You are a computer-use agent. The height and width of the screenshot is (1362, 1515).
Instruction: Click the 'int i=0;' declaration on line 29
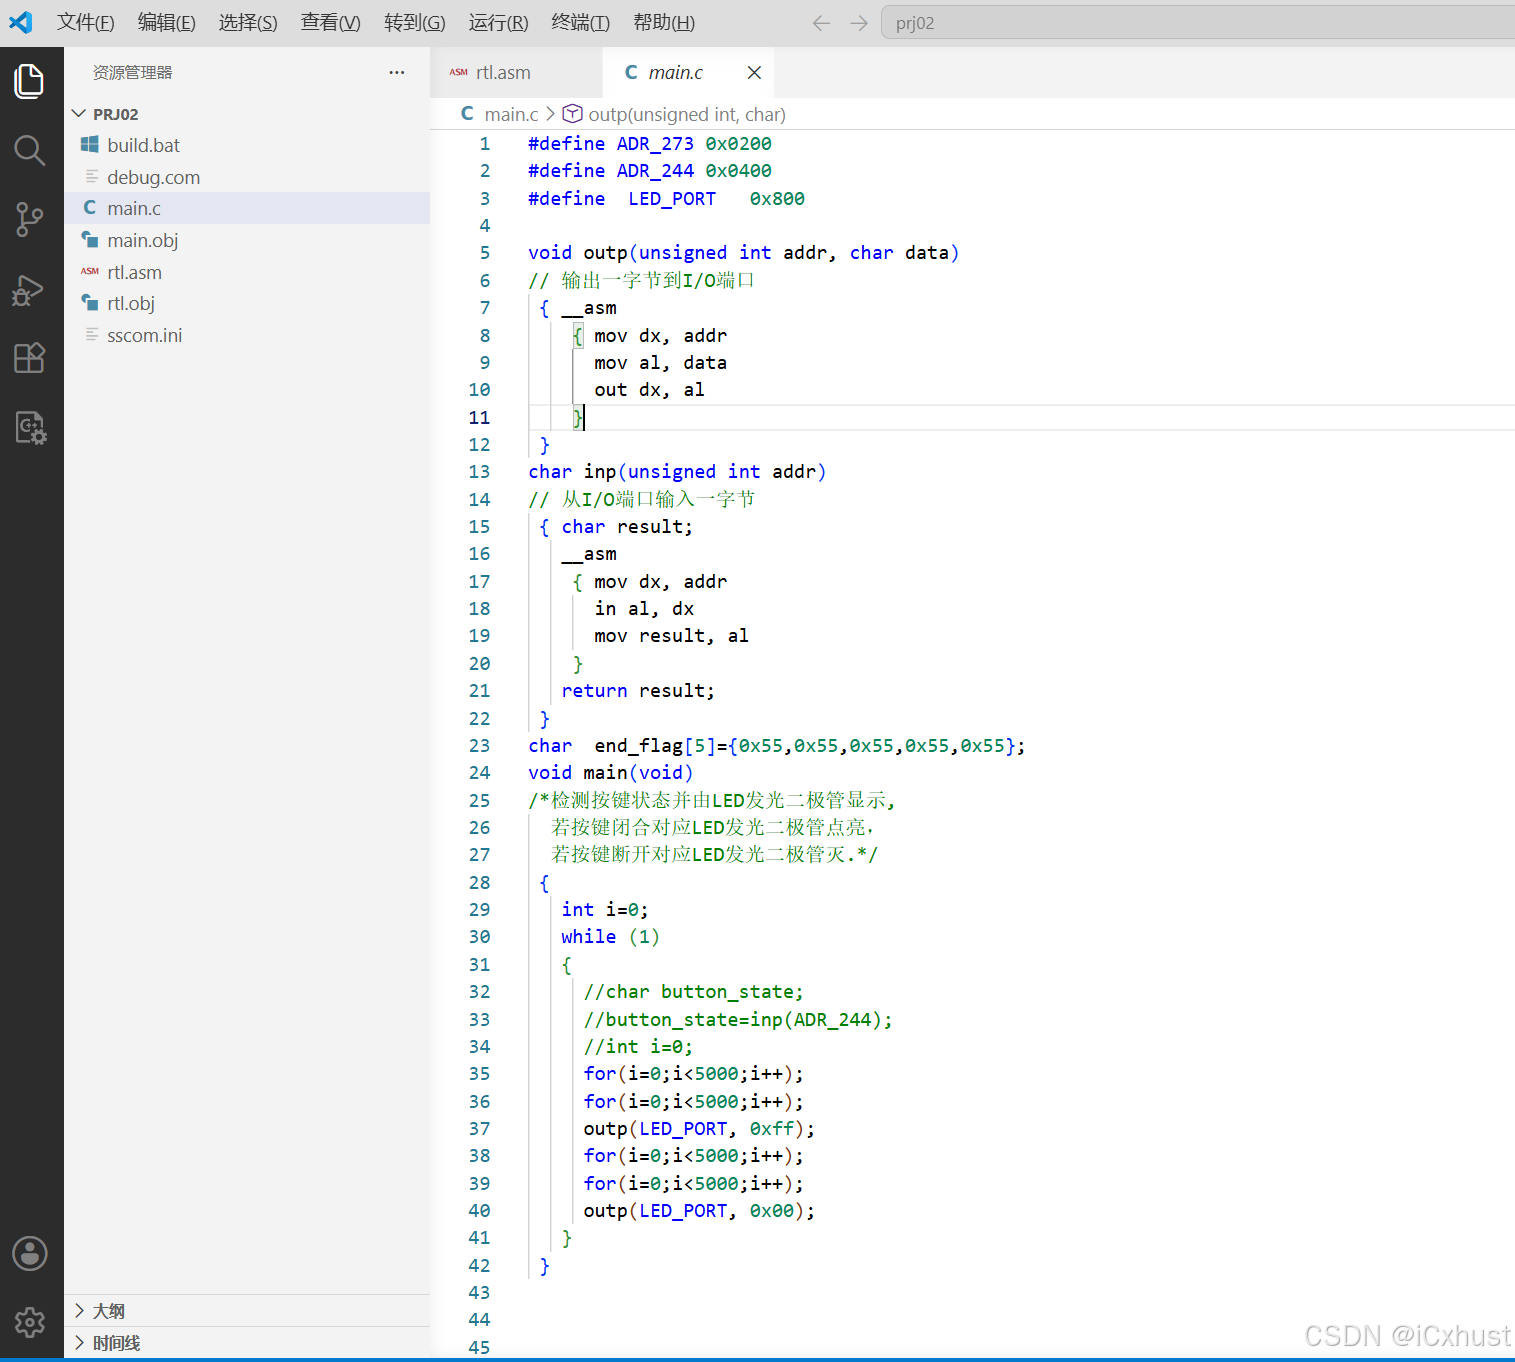(605, 909)
